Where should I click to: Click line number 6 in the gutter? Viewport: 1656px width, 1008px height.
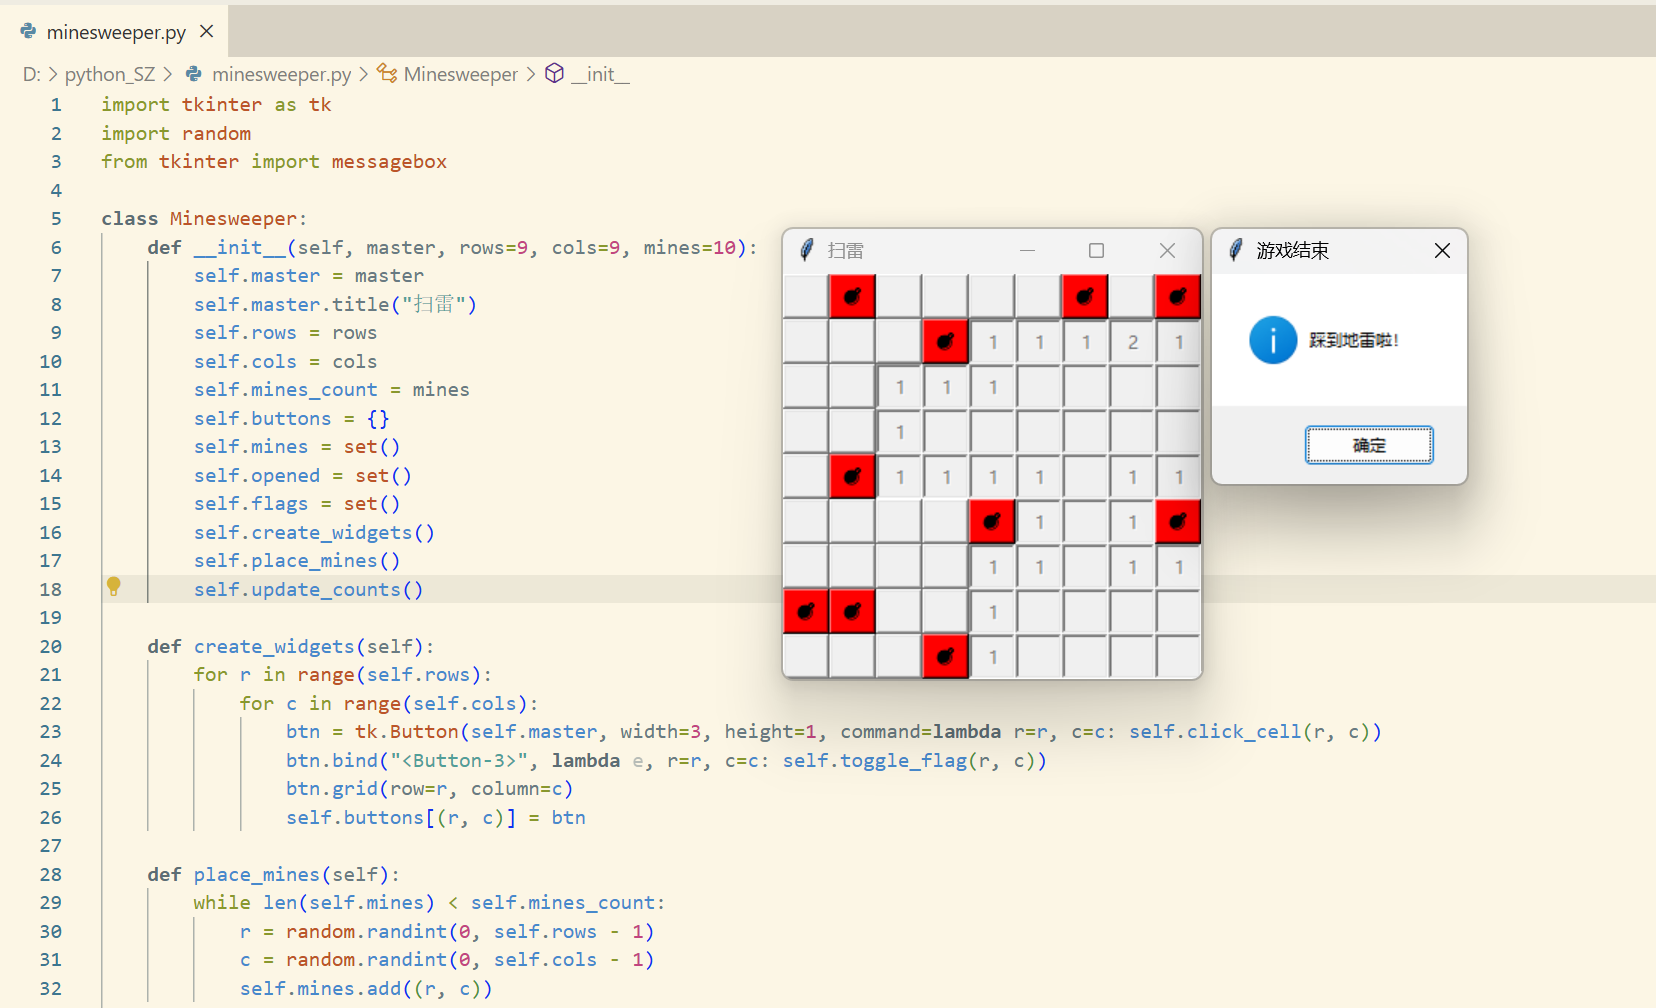[x=56, y=247]
